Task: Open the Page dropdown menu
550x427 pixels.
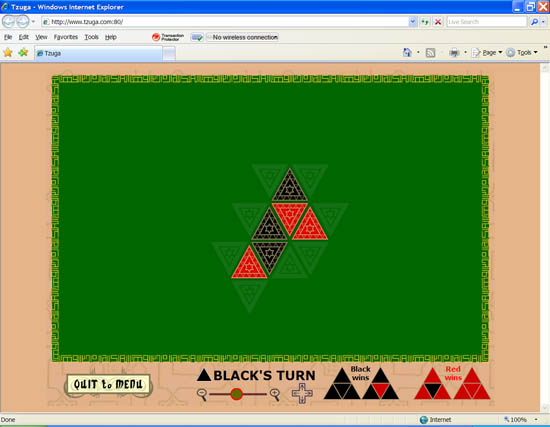Action: tap(487, 53)
